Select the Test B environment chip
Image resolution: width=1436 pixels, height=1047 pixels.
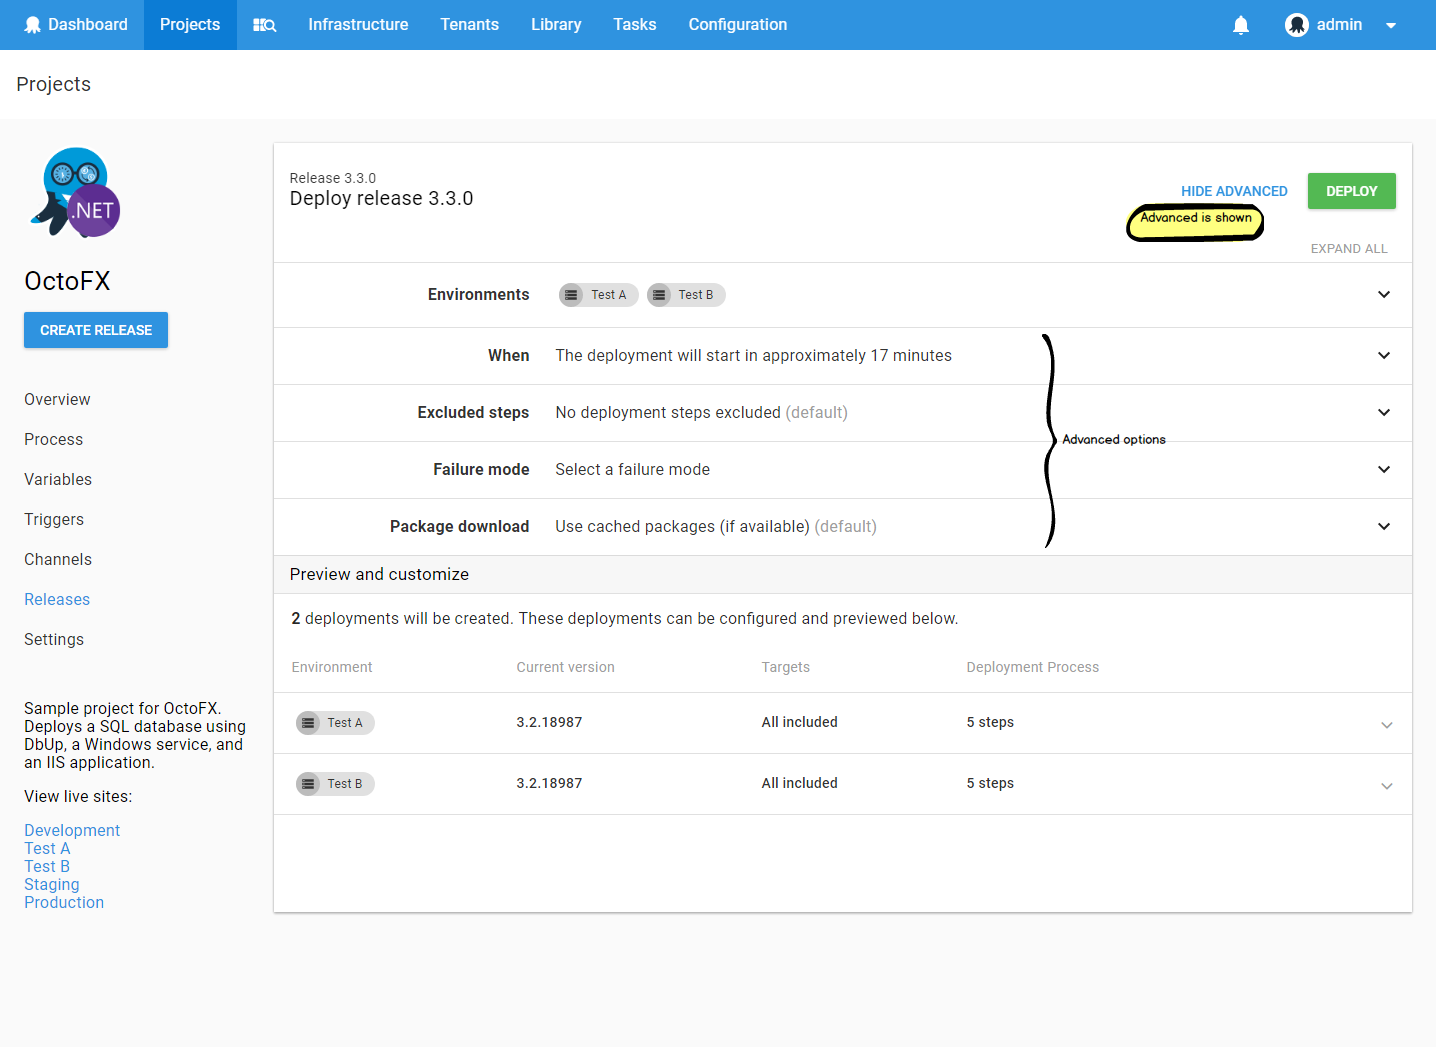click(685, 294)
